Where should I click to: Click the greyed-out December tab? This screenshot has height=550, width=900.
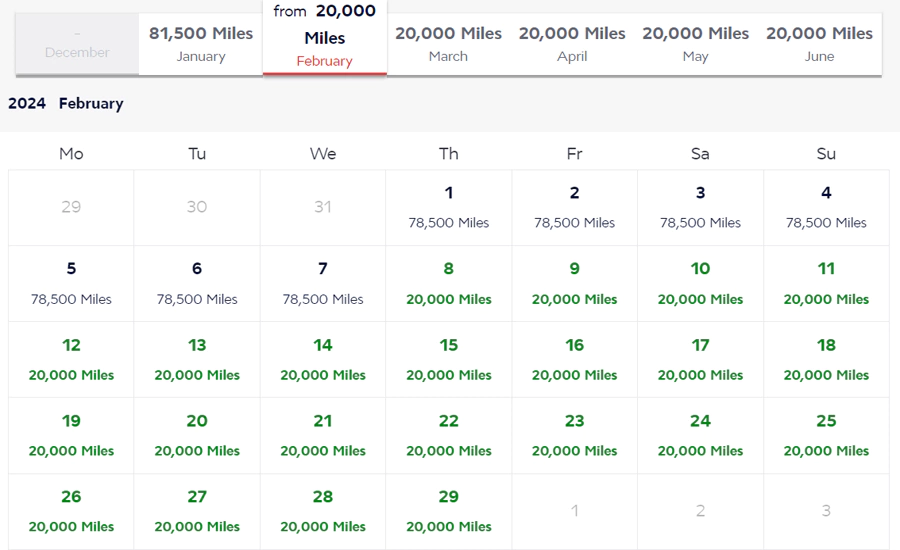click(x=77, y=44)
